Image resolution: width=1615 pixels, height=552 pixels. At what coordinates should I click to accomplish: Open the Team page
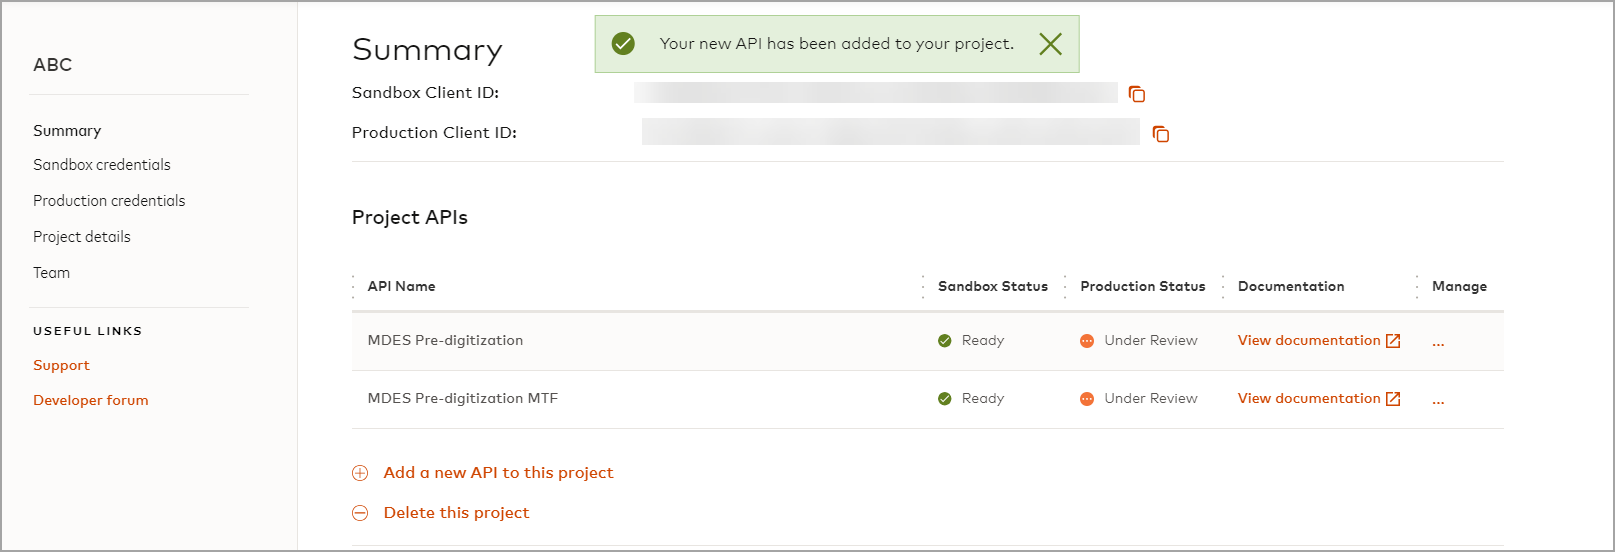click(52, 273)
